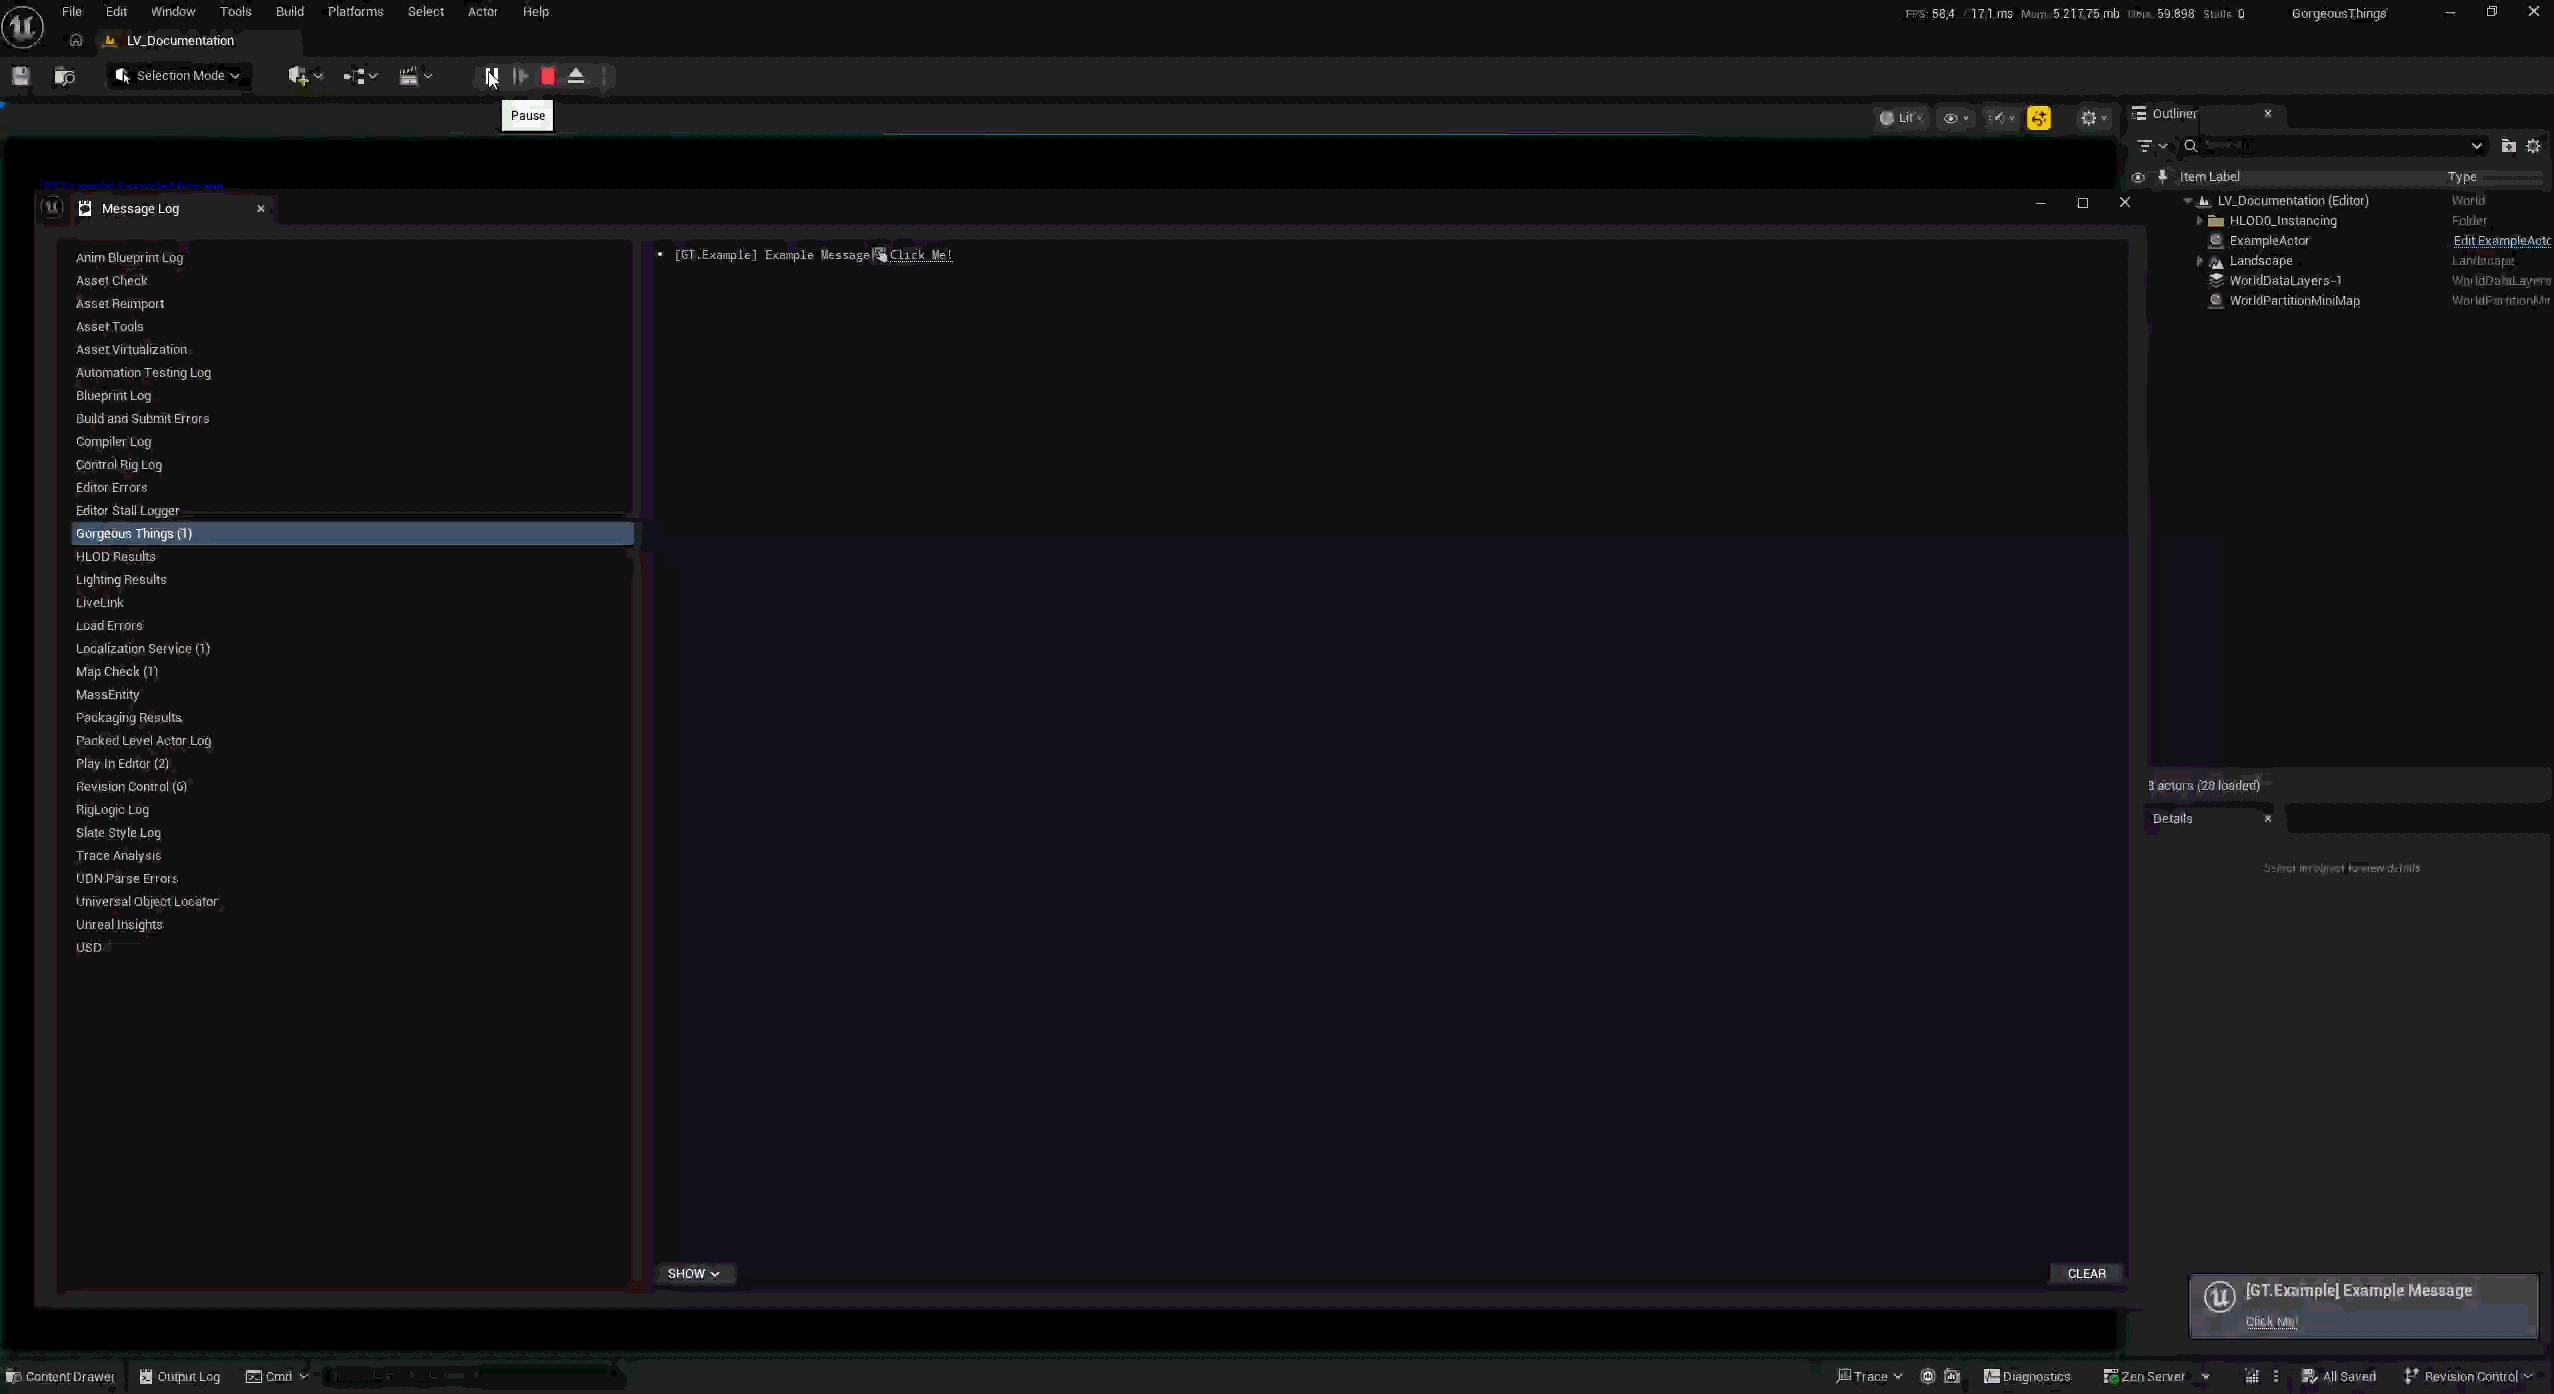Toggle the Outliner visibility column eye

[x=2138, y=177]
